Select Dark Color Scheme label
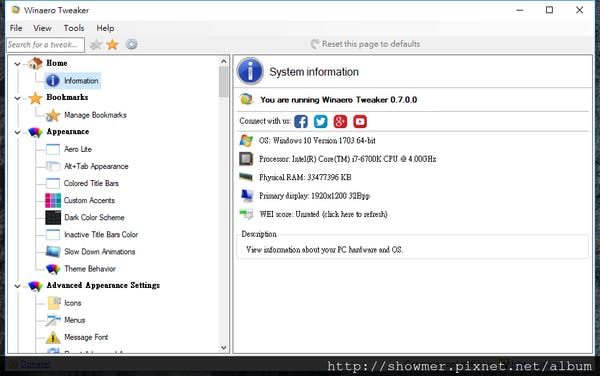Screen dimensions: 600x376 point(94,217)
